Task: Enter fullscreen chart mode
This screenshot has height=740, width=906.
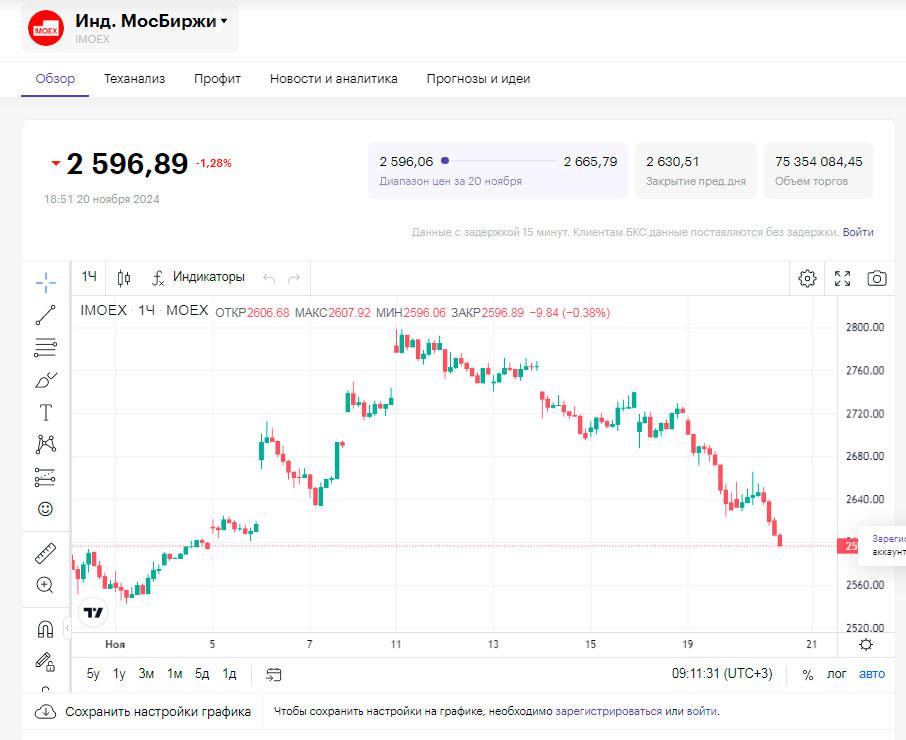Action: pos(843,278)
